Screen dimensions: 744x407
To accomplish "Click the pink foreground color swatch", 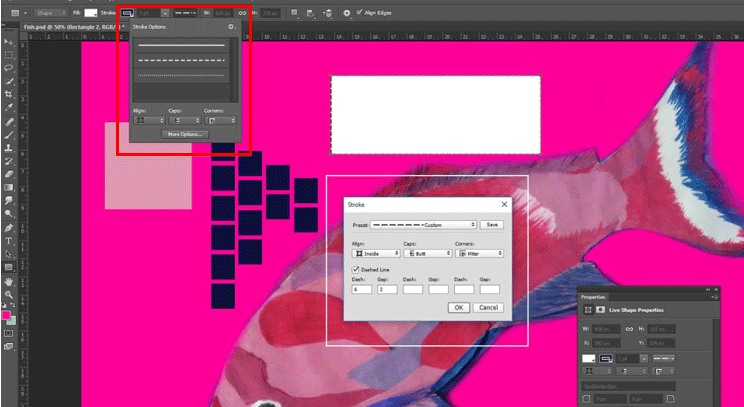I will click(6, 315).
